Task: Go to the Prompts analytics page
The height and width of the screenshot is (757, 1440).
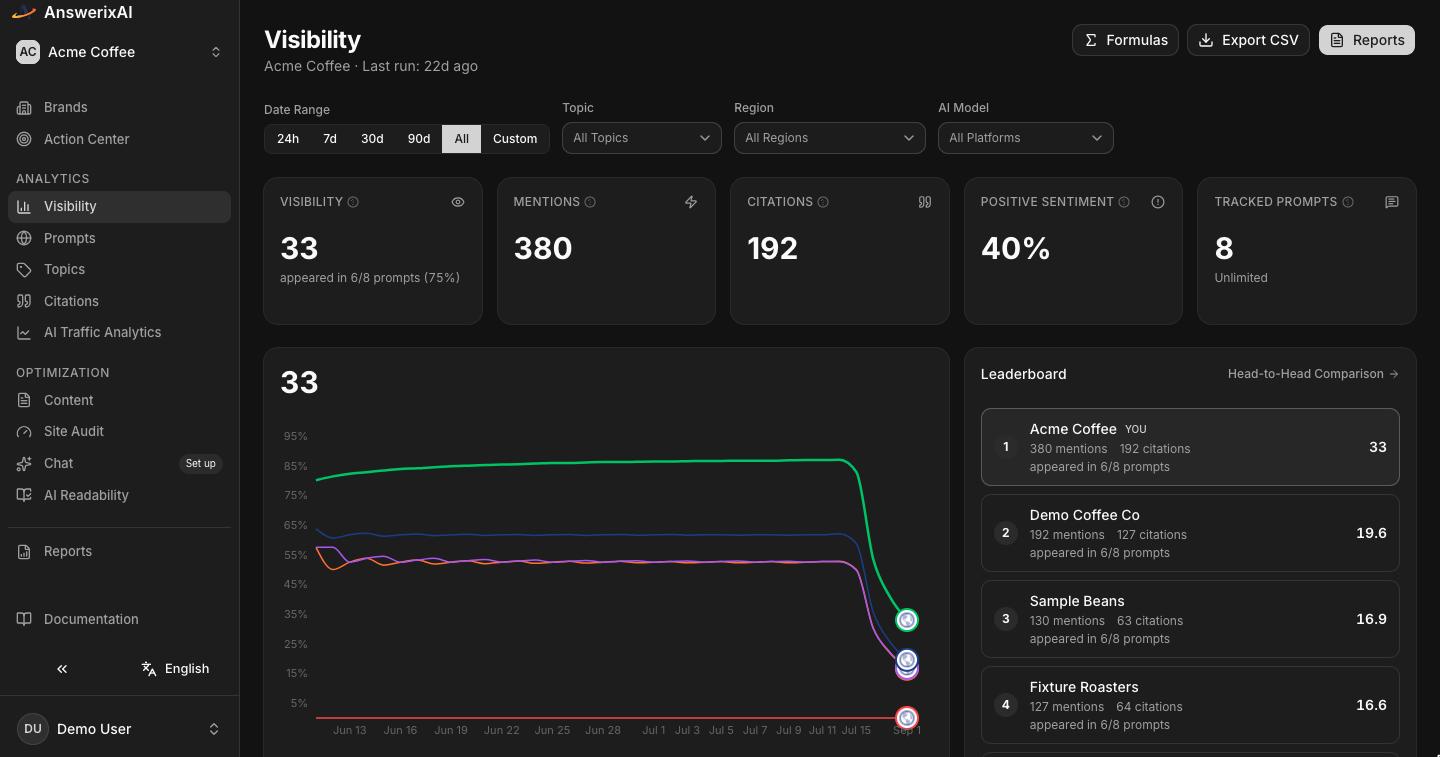Action: pos(119,238)
